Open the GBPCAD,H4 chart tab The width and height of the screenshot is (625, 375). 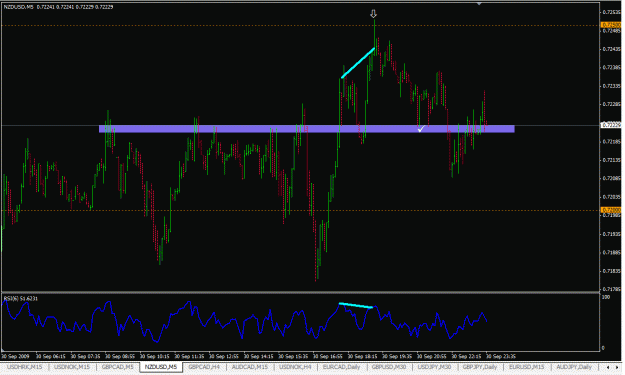[204, 367]
